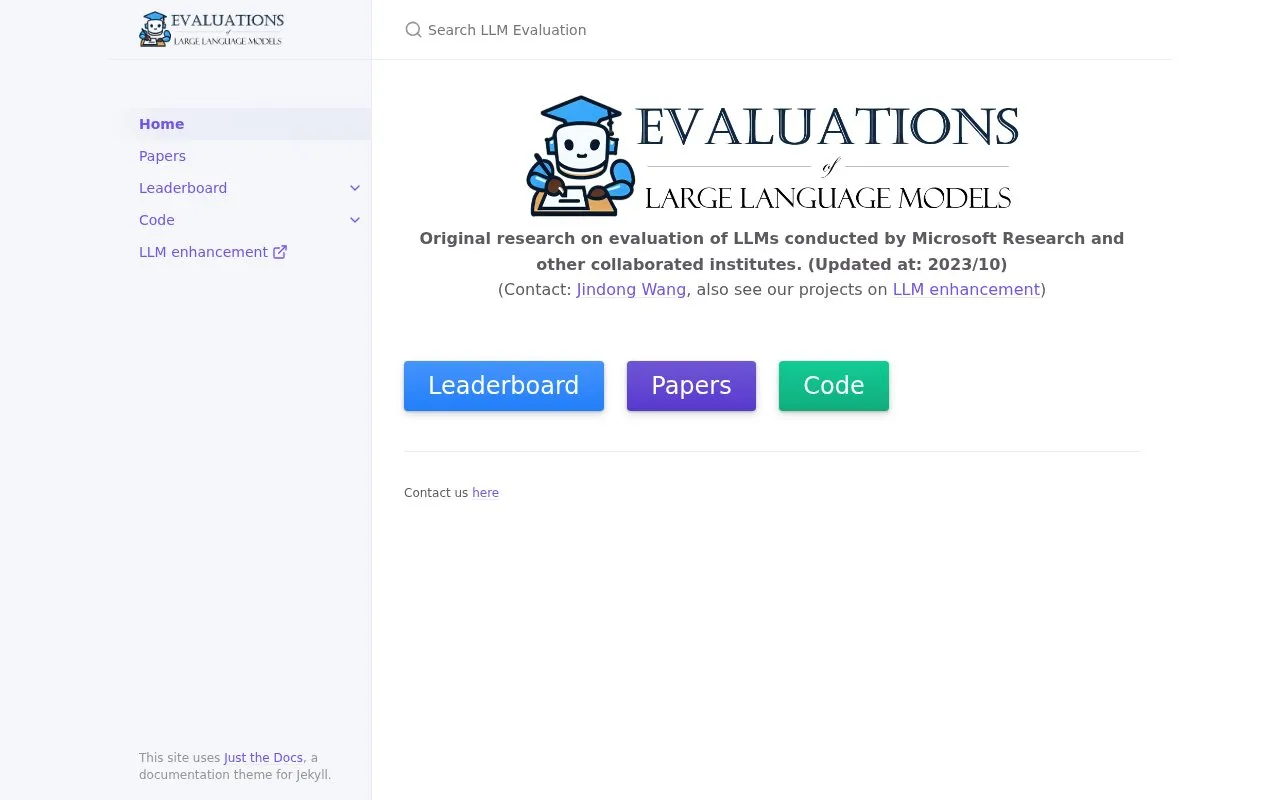Click the blue Leaderboard button
1280x800 pixels.
click(504, 386)
